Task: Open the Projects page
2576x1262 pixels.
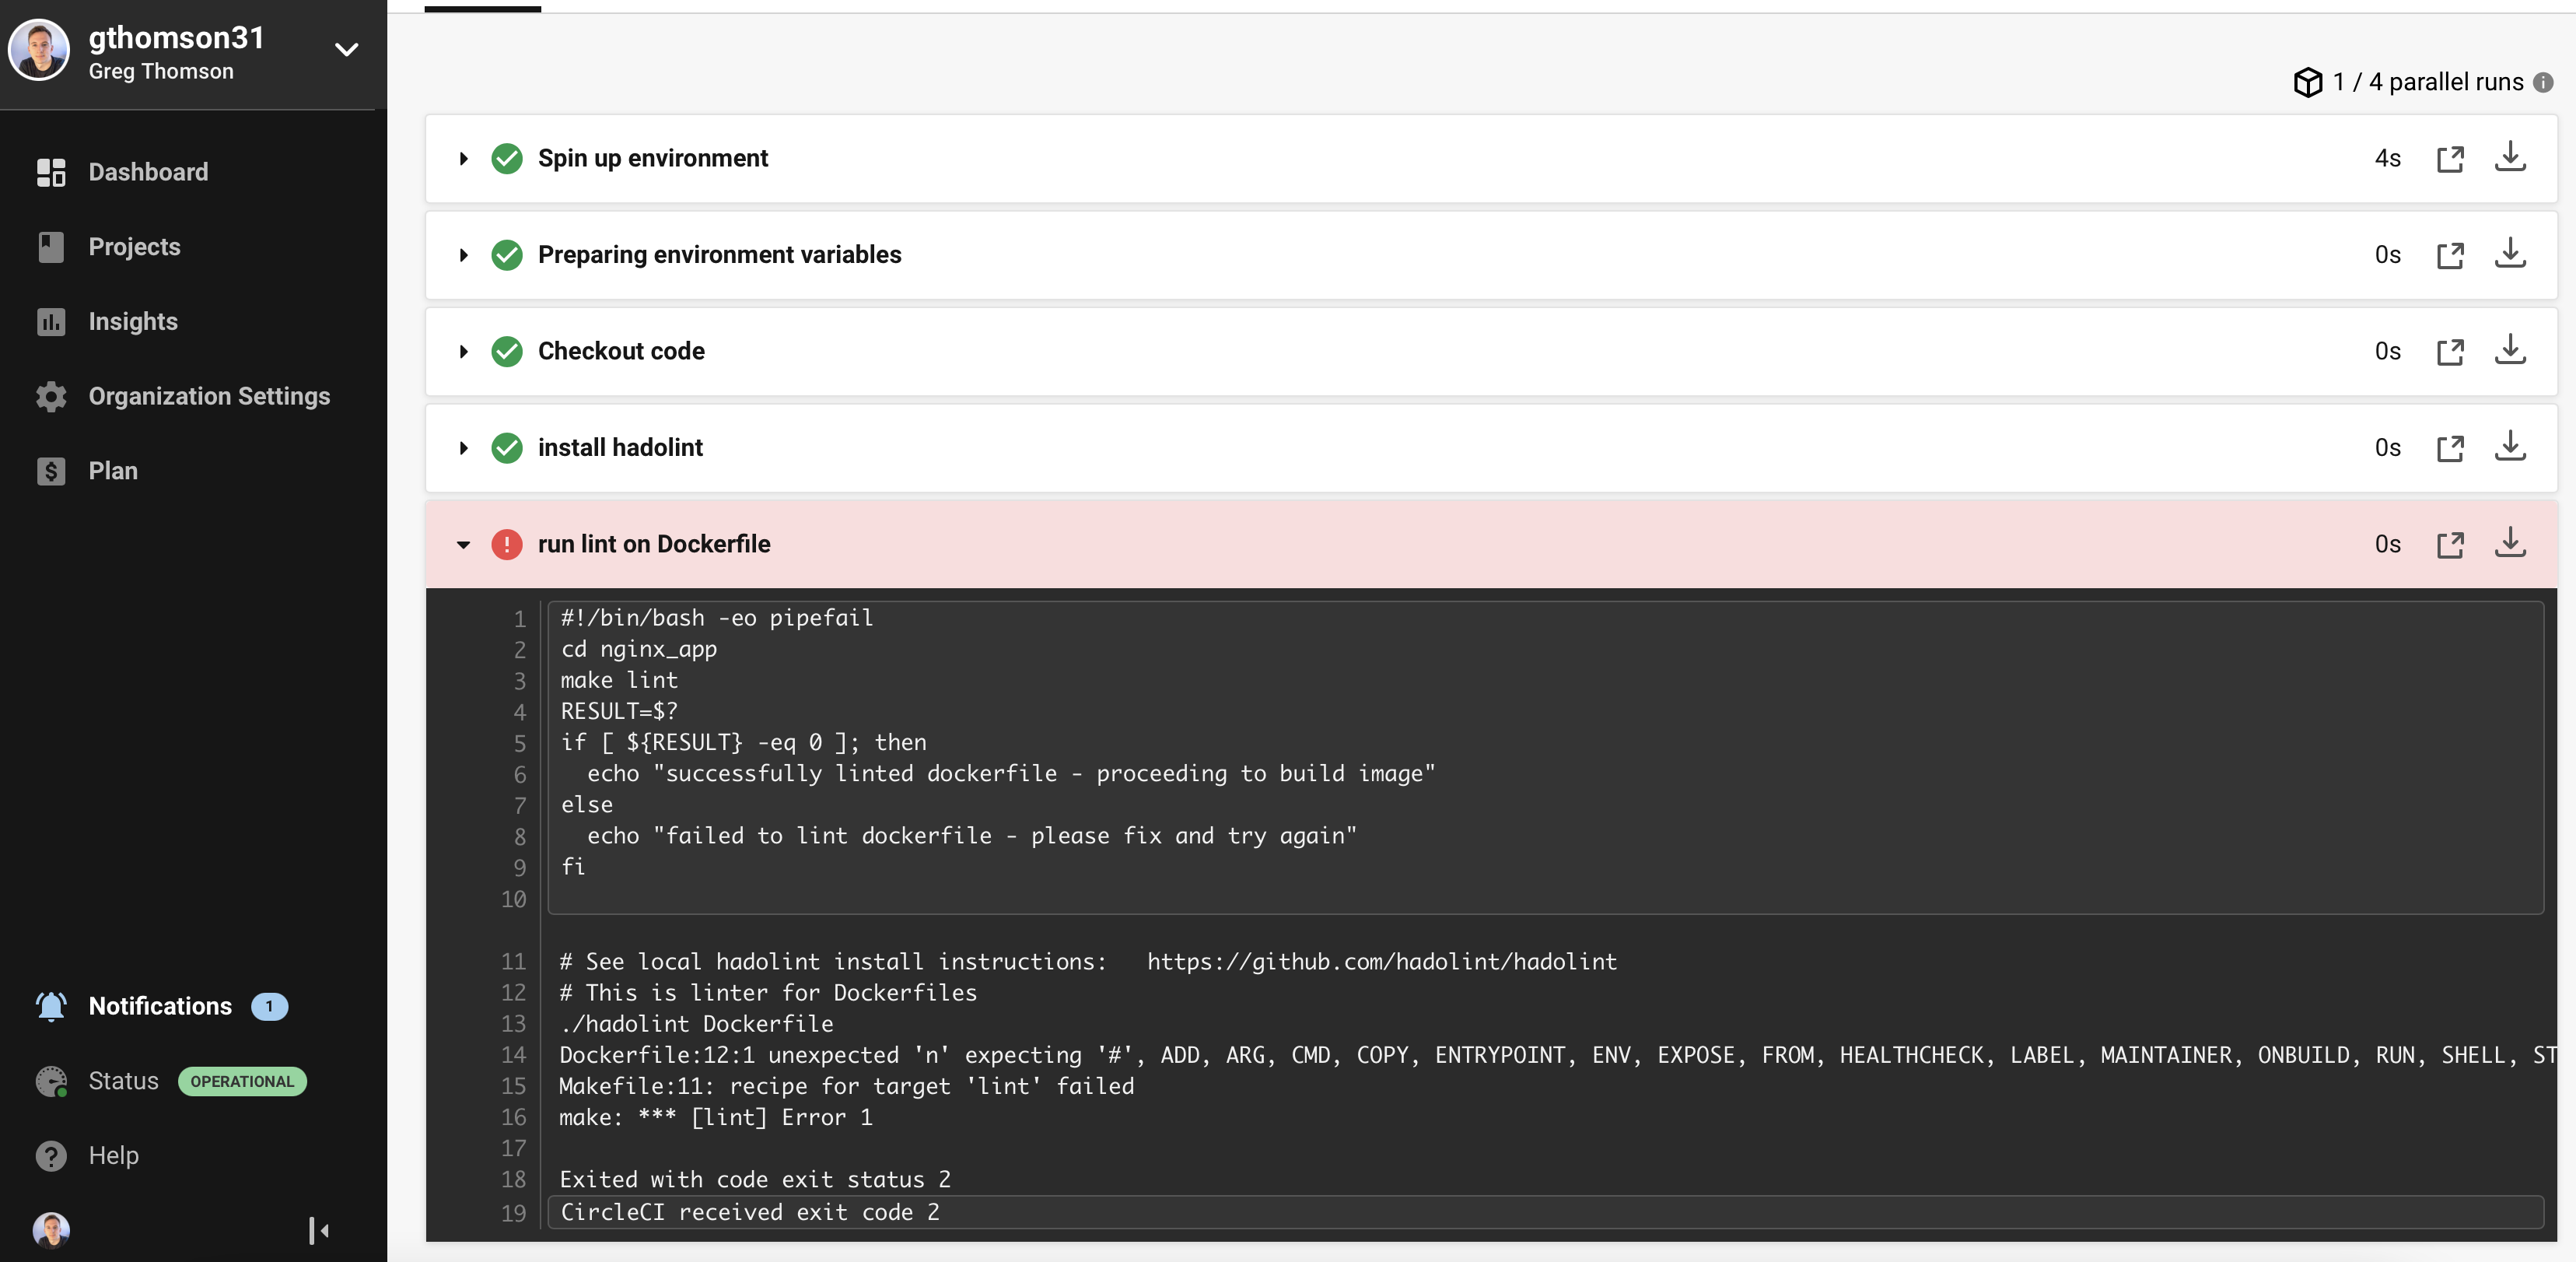Action: [134, 246]
